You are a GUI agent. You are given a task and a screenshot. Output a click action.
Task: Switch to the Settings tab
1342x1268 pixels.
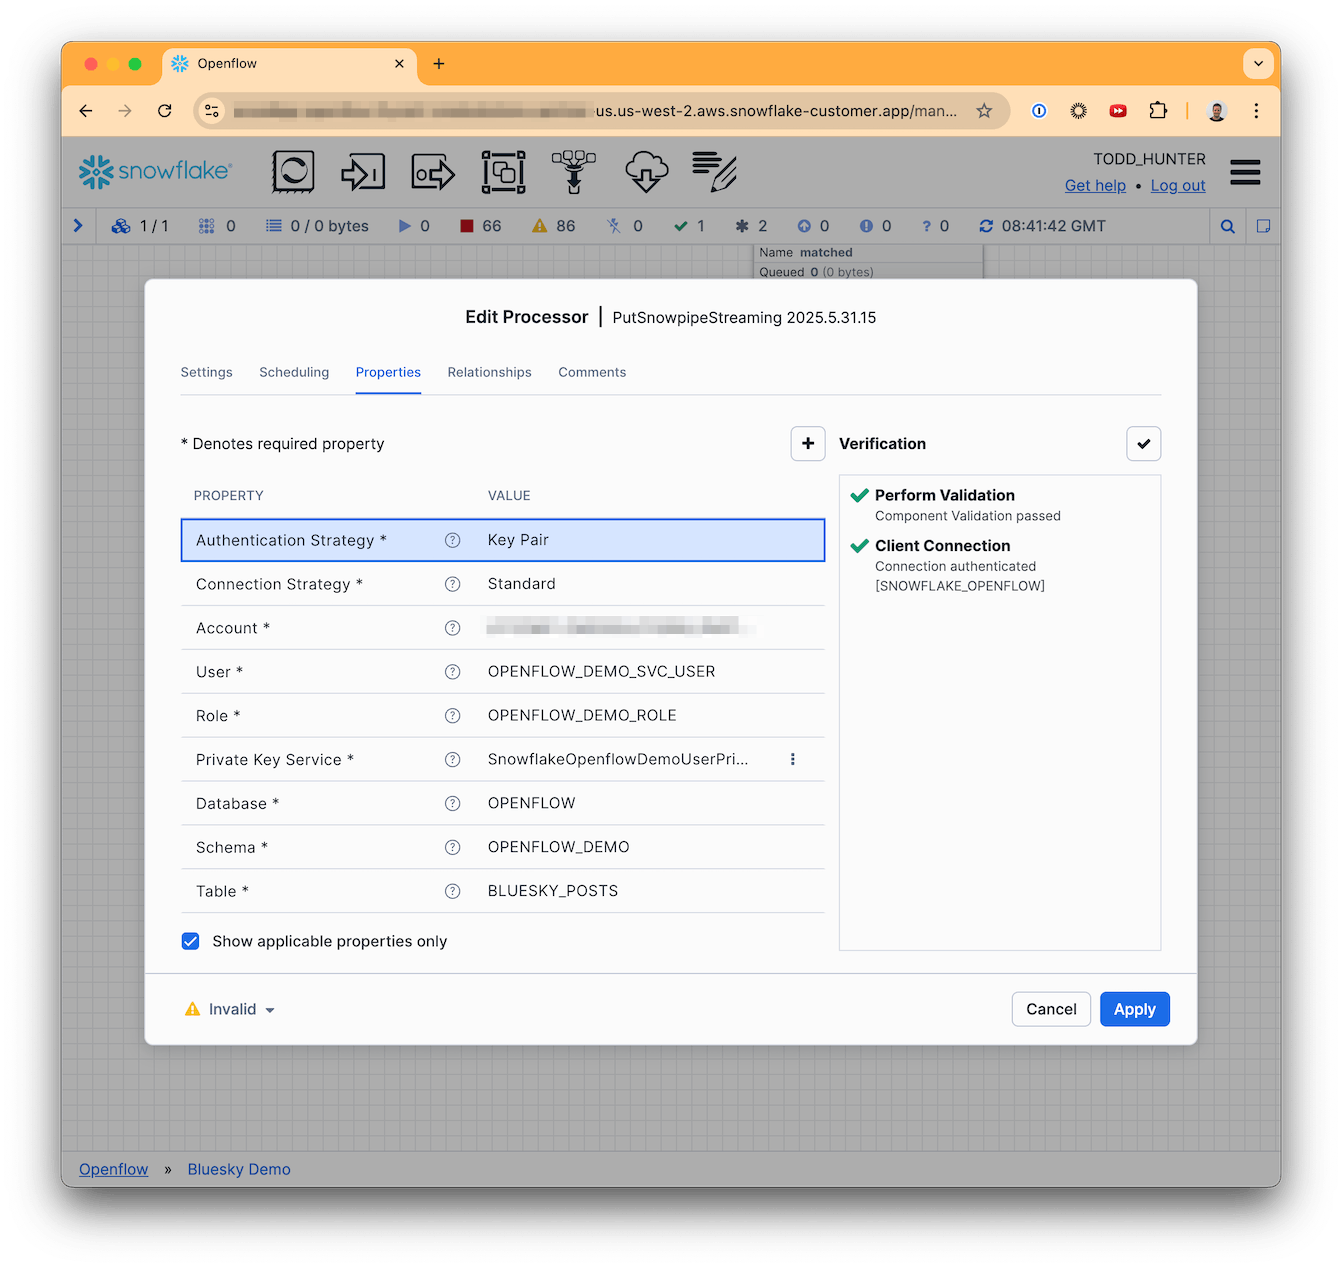(x=206, y=372)
